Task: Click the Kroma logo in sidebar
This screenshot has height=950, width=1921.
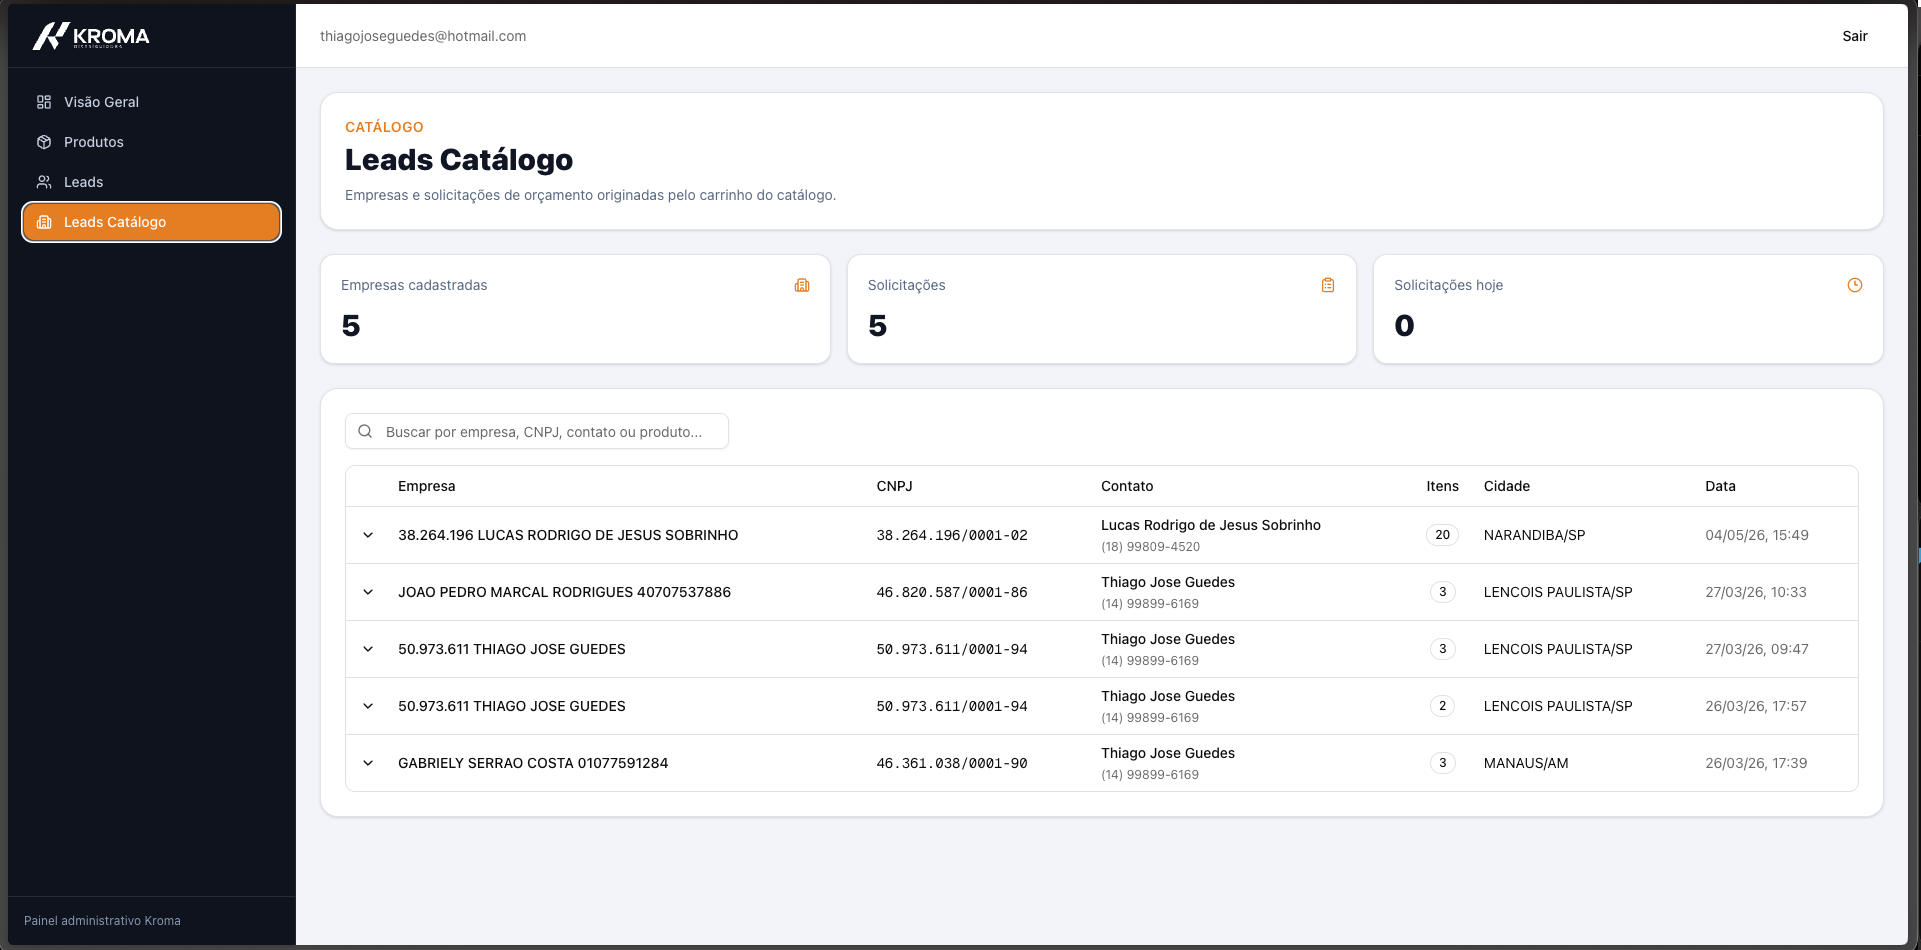Action: 91,36
